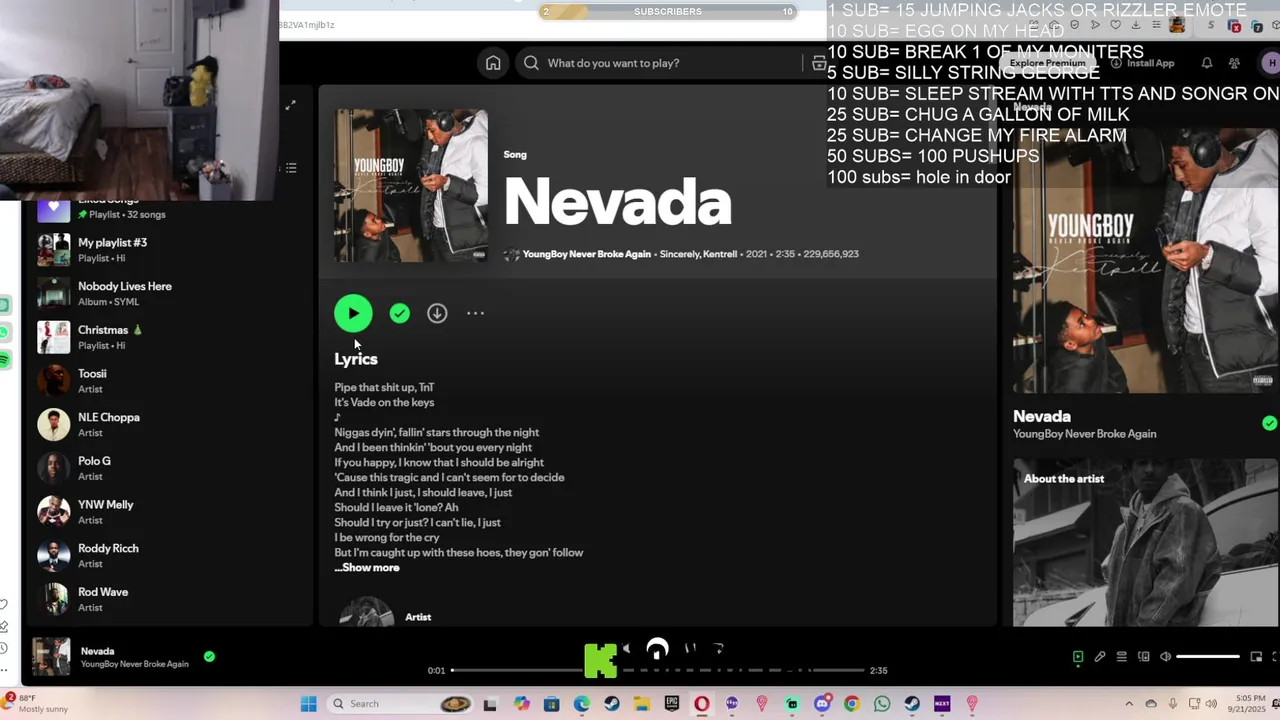Switch library to list view icon
This screenshot has height=720, width=1280.
tap(290, 168)
